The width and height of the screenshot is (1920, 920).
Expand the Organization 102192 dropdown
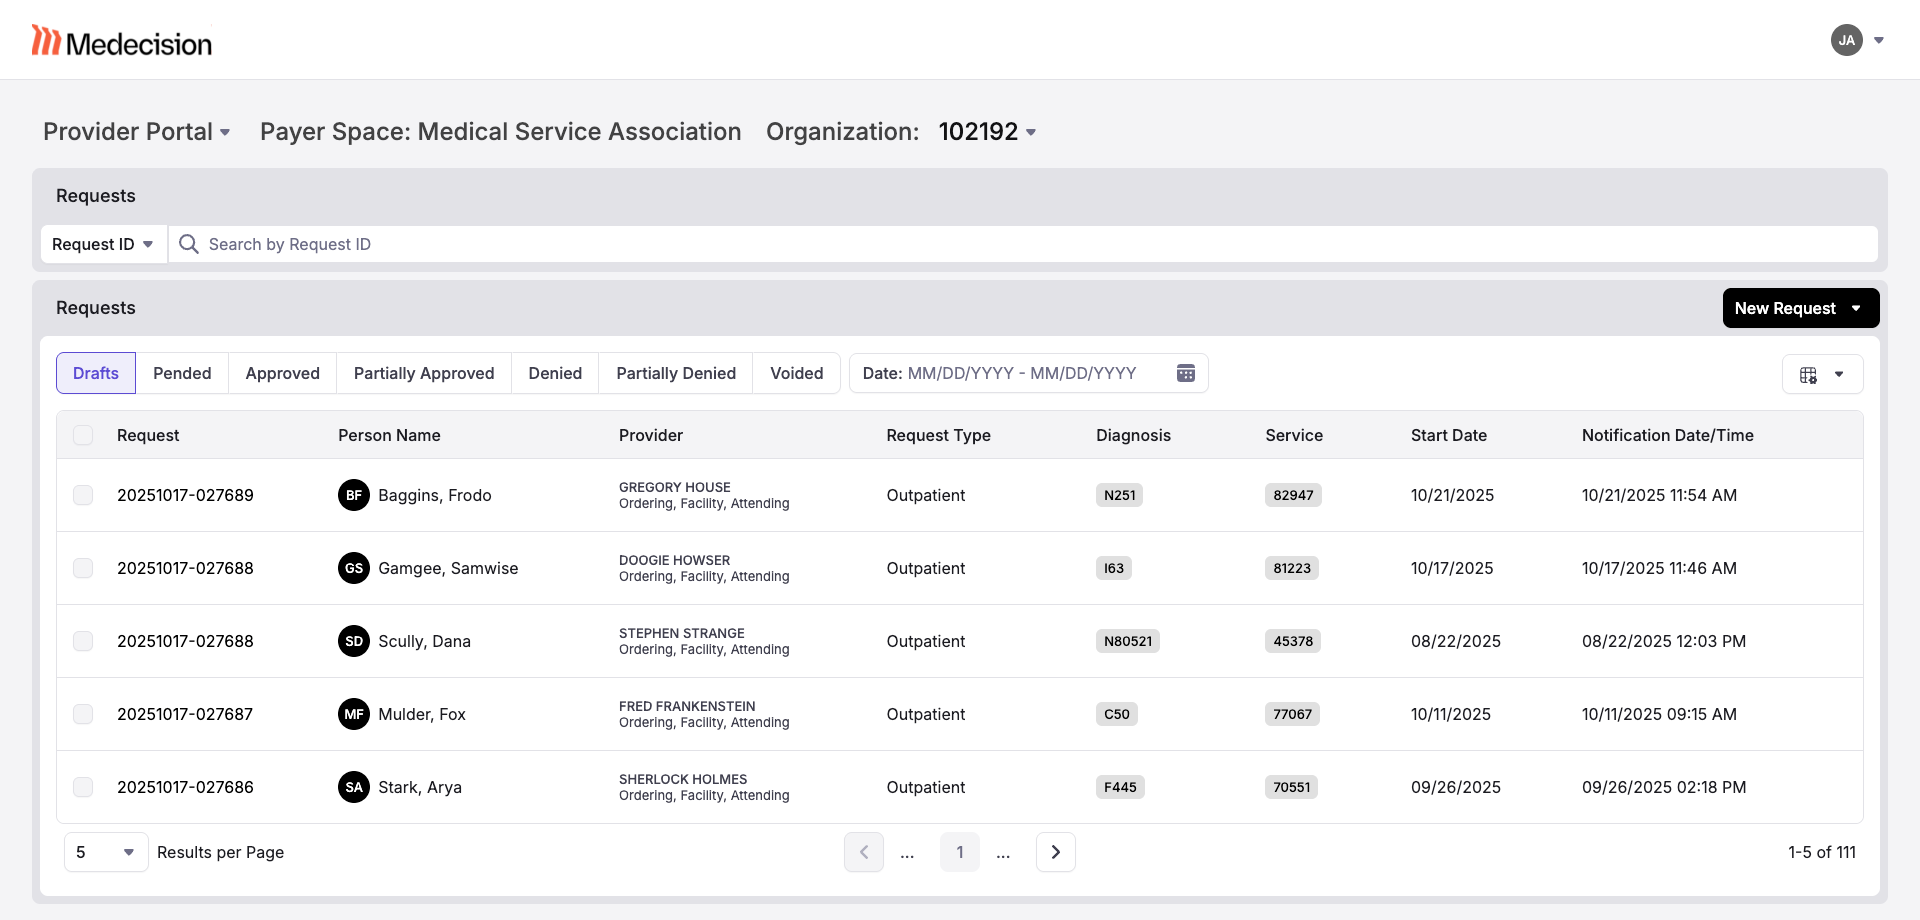tap(987, 131)
